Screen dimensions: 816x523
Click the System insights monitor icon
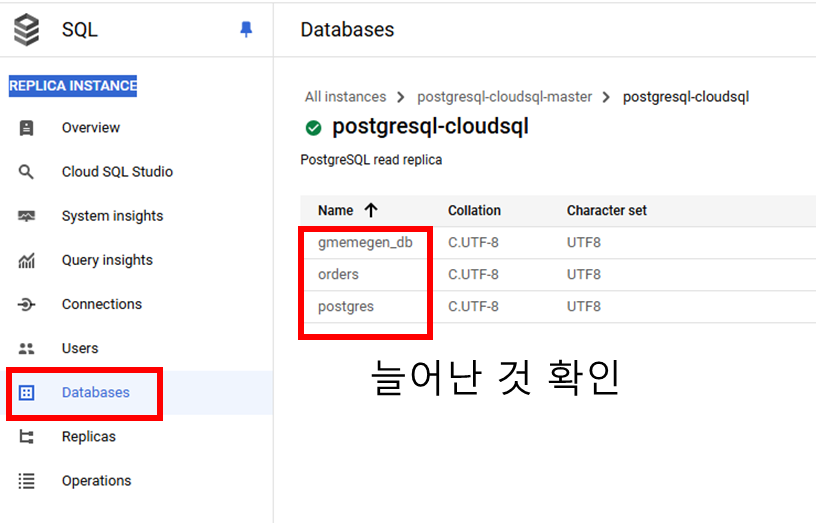[x=27, y=216]
